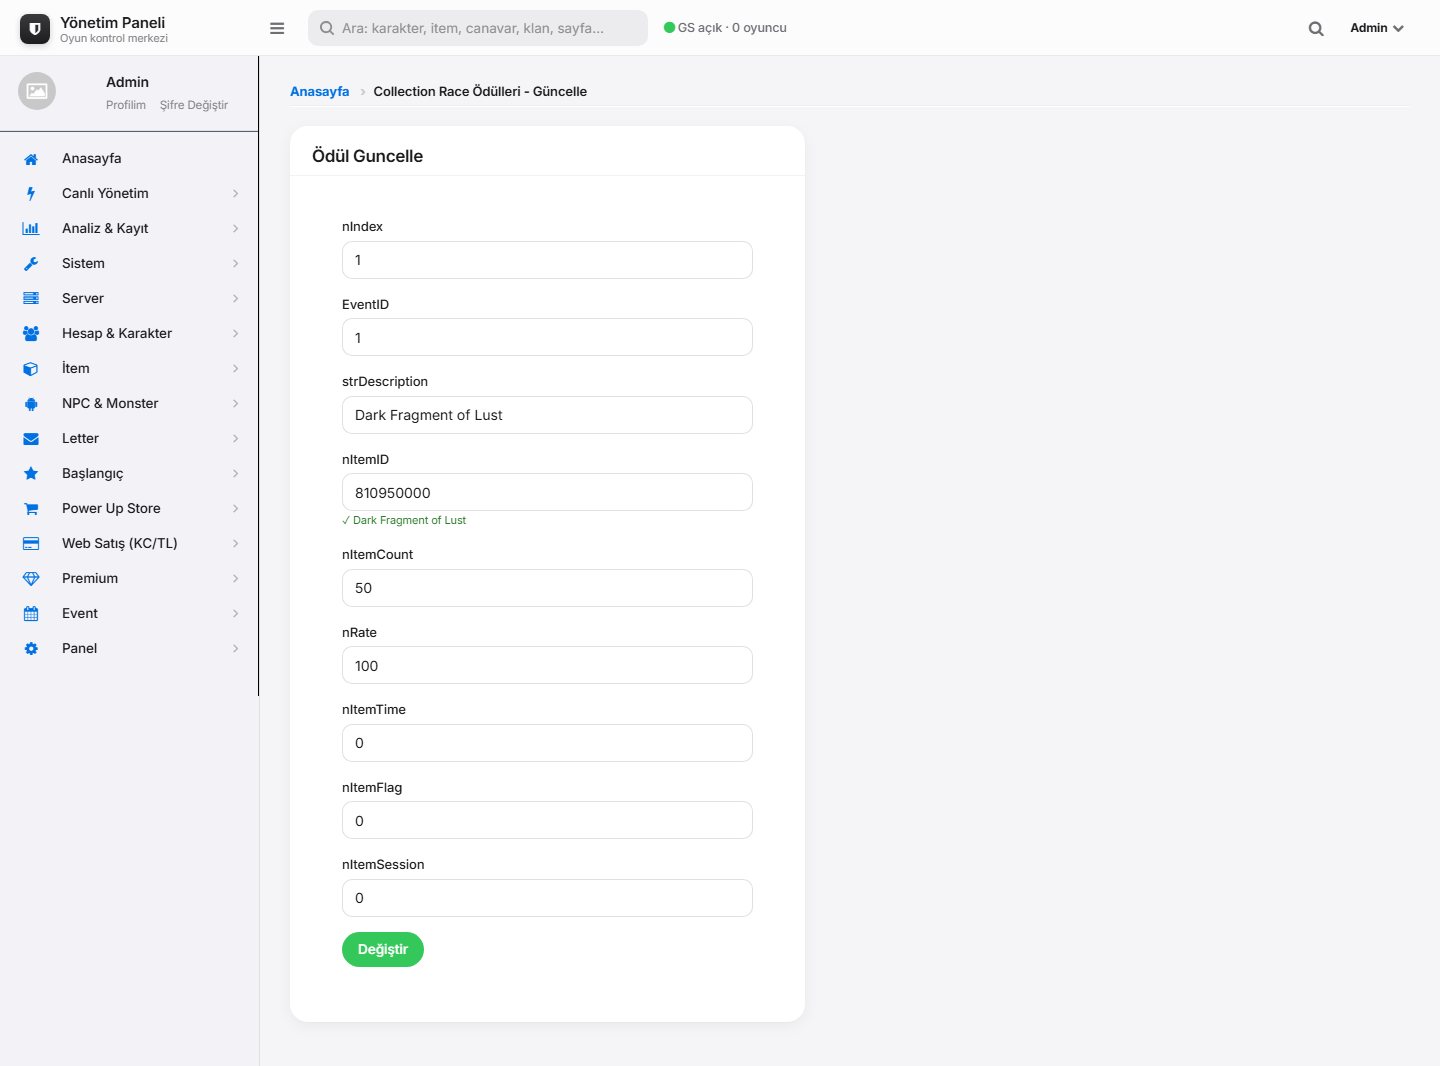The width and height of the screenshot is (1440, 1066).
Task: Click the Admin avatar placeholder image
Action: [37, 91]
